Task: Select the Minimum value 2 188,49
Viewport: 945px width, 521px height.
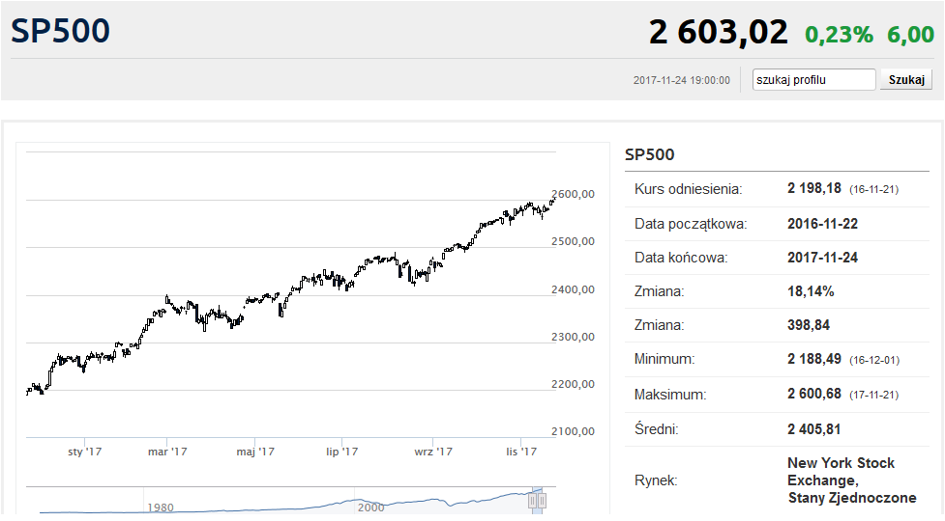Action: pyautogui.click(x=814, y=359)
